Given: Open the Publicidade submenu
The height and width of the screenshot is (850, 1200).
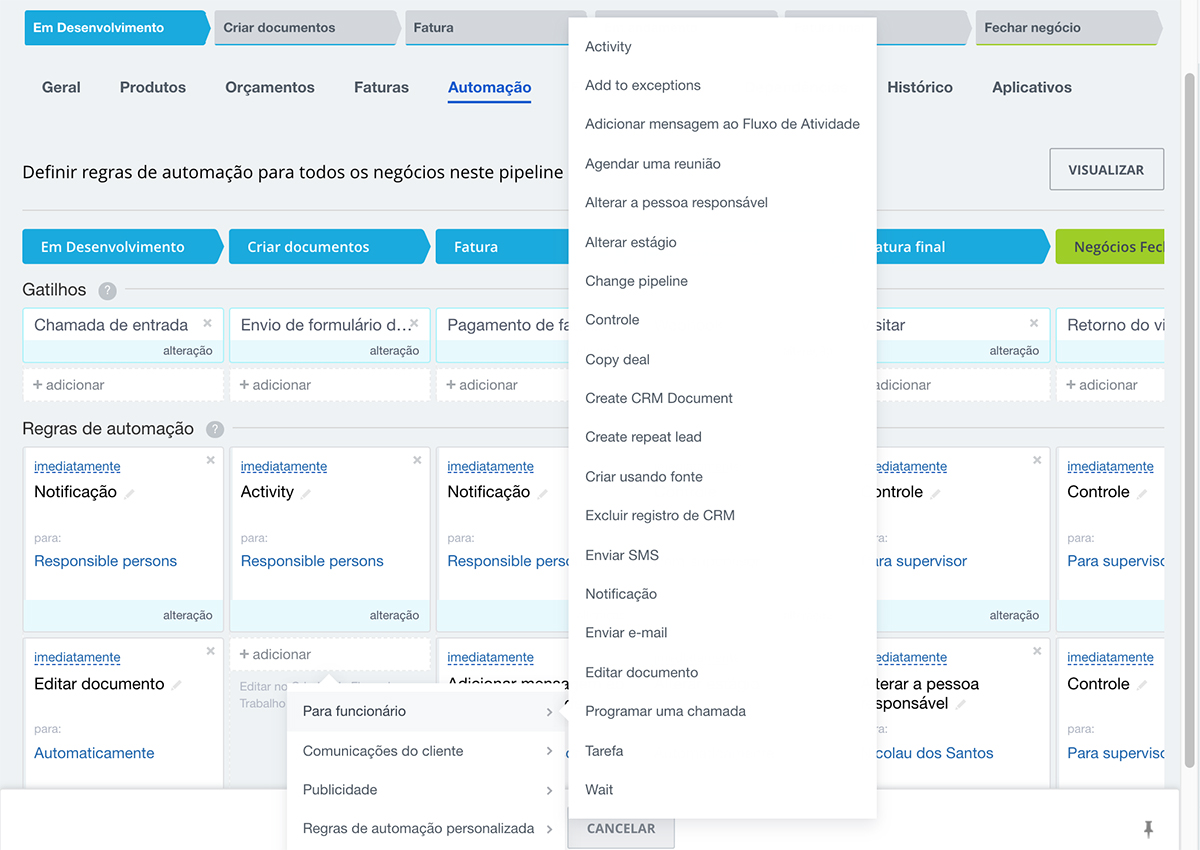Looking at the screenshot, I should click(x=427, y=790).
